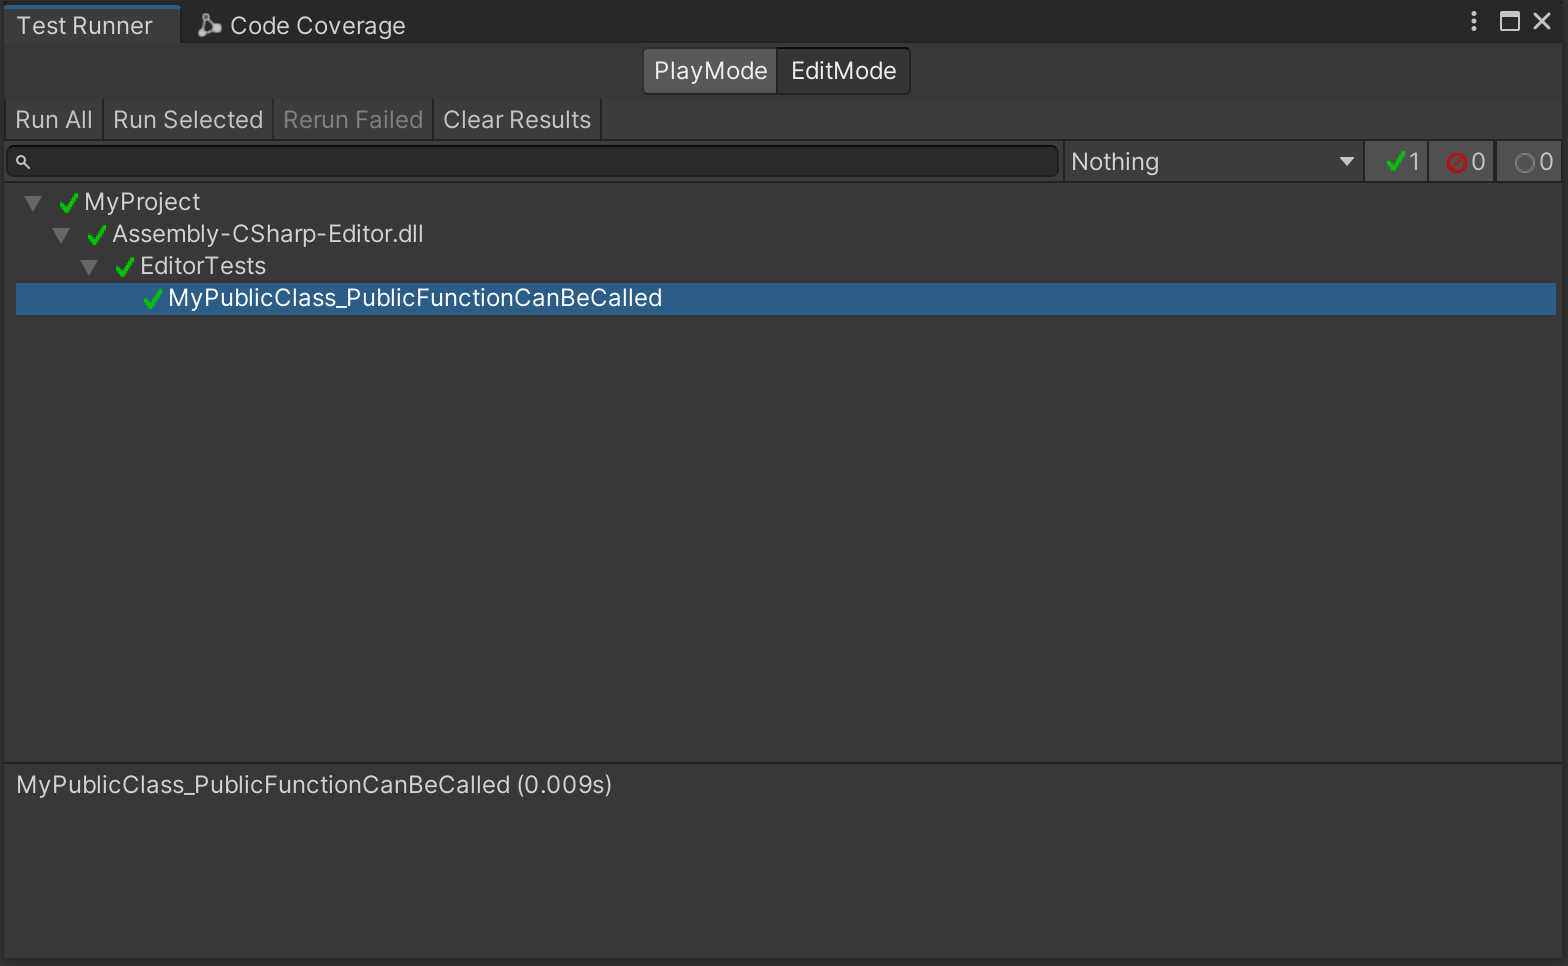This screenshot has width=1568, height=966.
Task: Click the magnifier icon in search field
Action: point(23,162)
